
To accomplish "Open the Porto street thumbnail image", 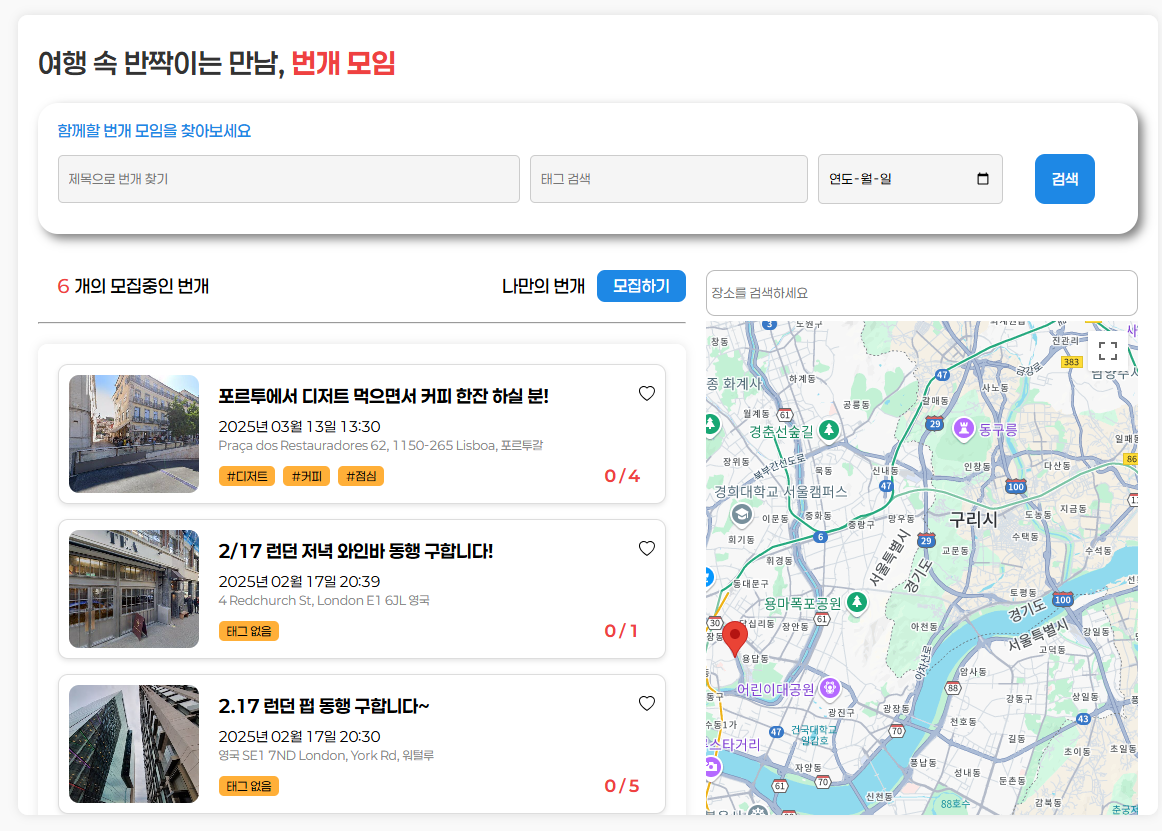I will coord(134,434).
